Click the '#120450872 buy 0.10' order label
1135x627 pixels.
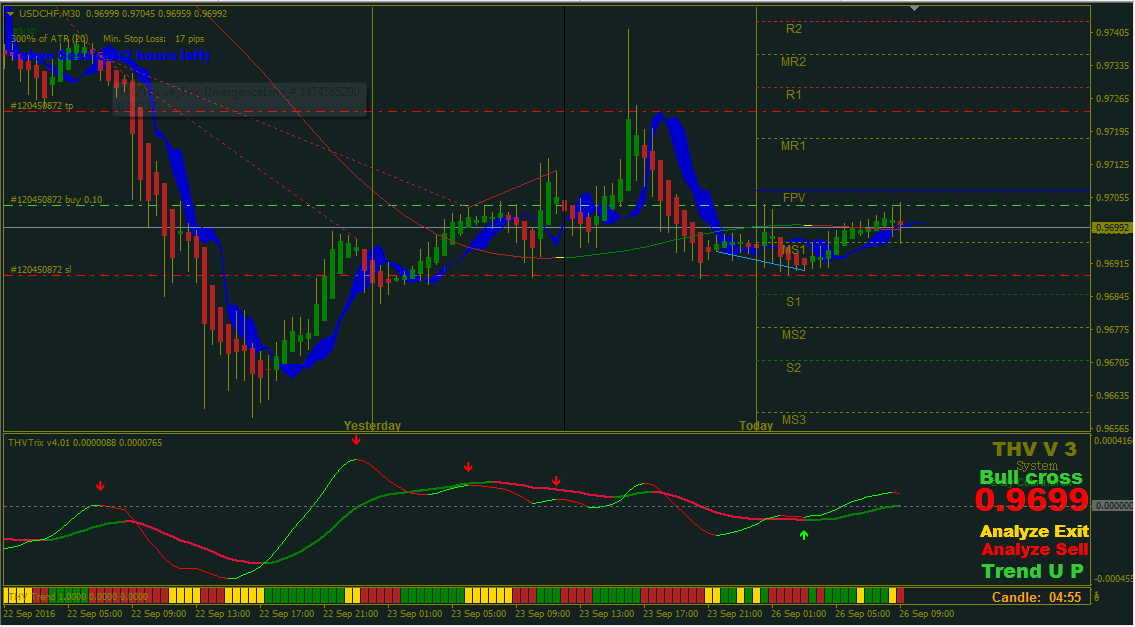(56, 200)
